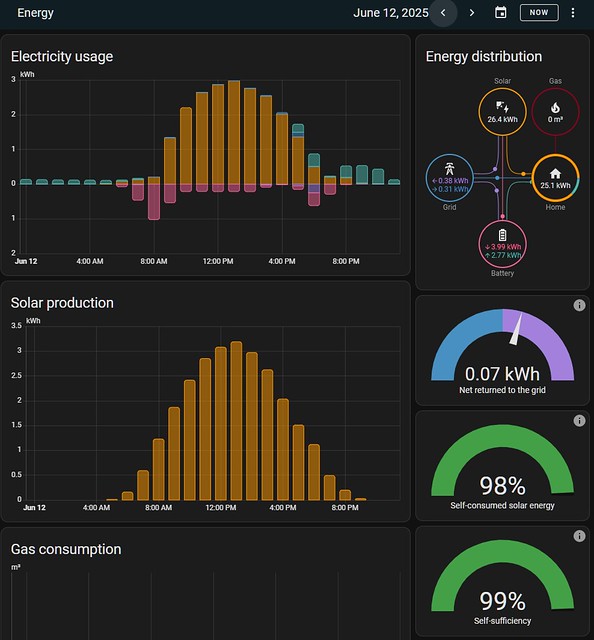Click the 25.1 kWh home value
594x640 pixels.
click(x=555, y=185)
